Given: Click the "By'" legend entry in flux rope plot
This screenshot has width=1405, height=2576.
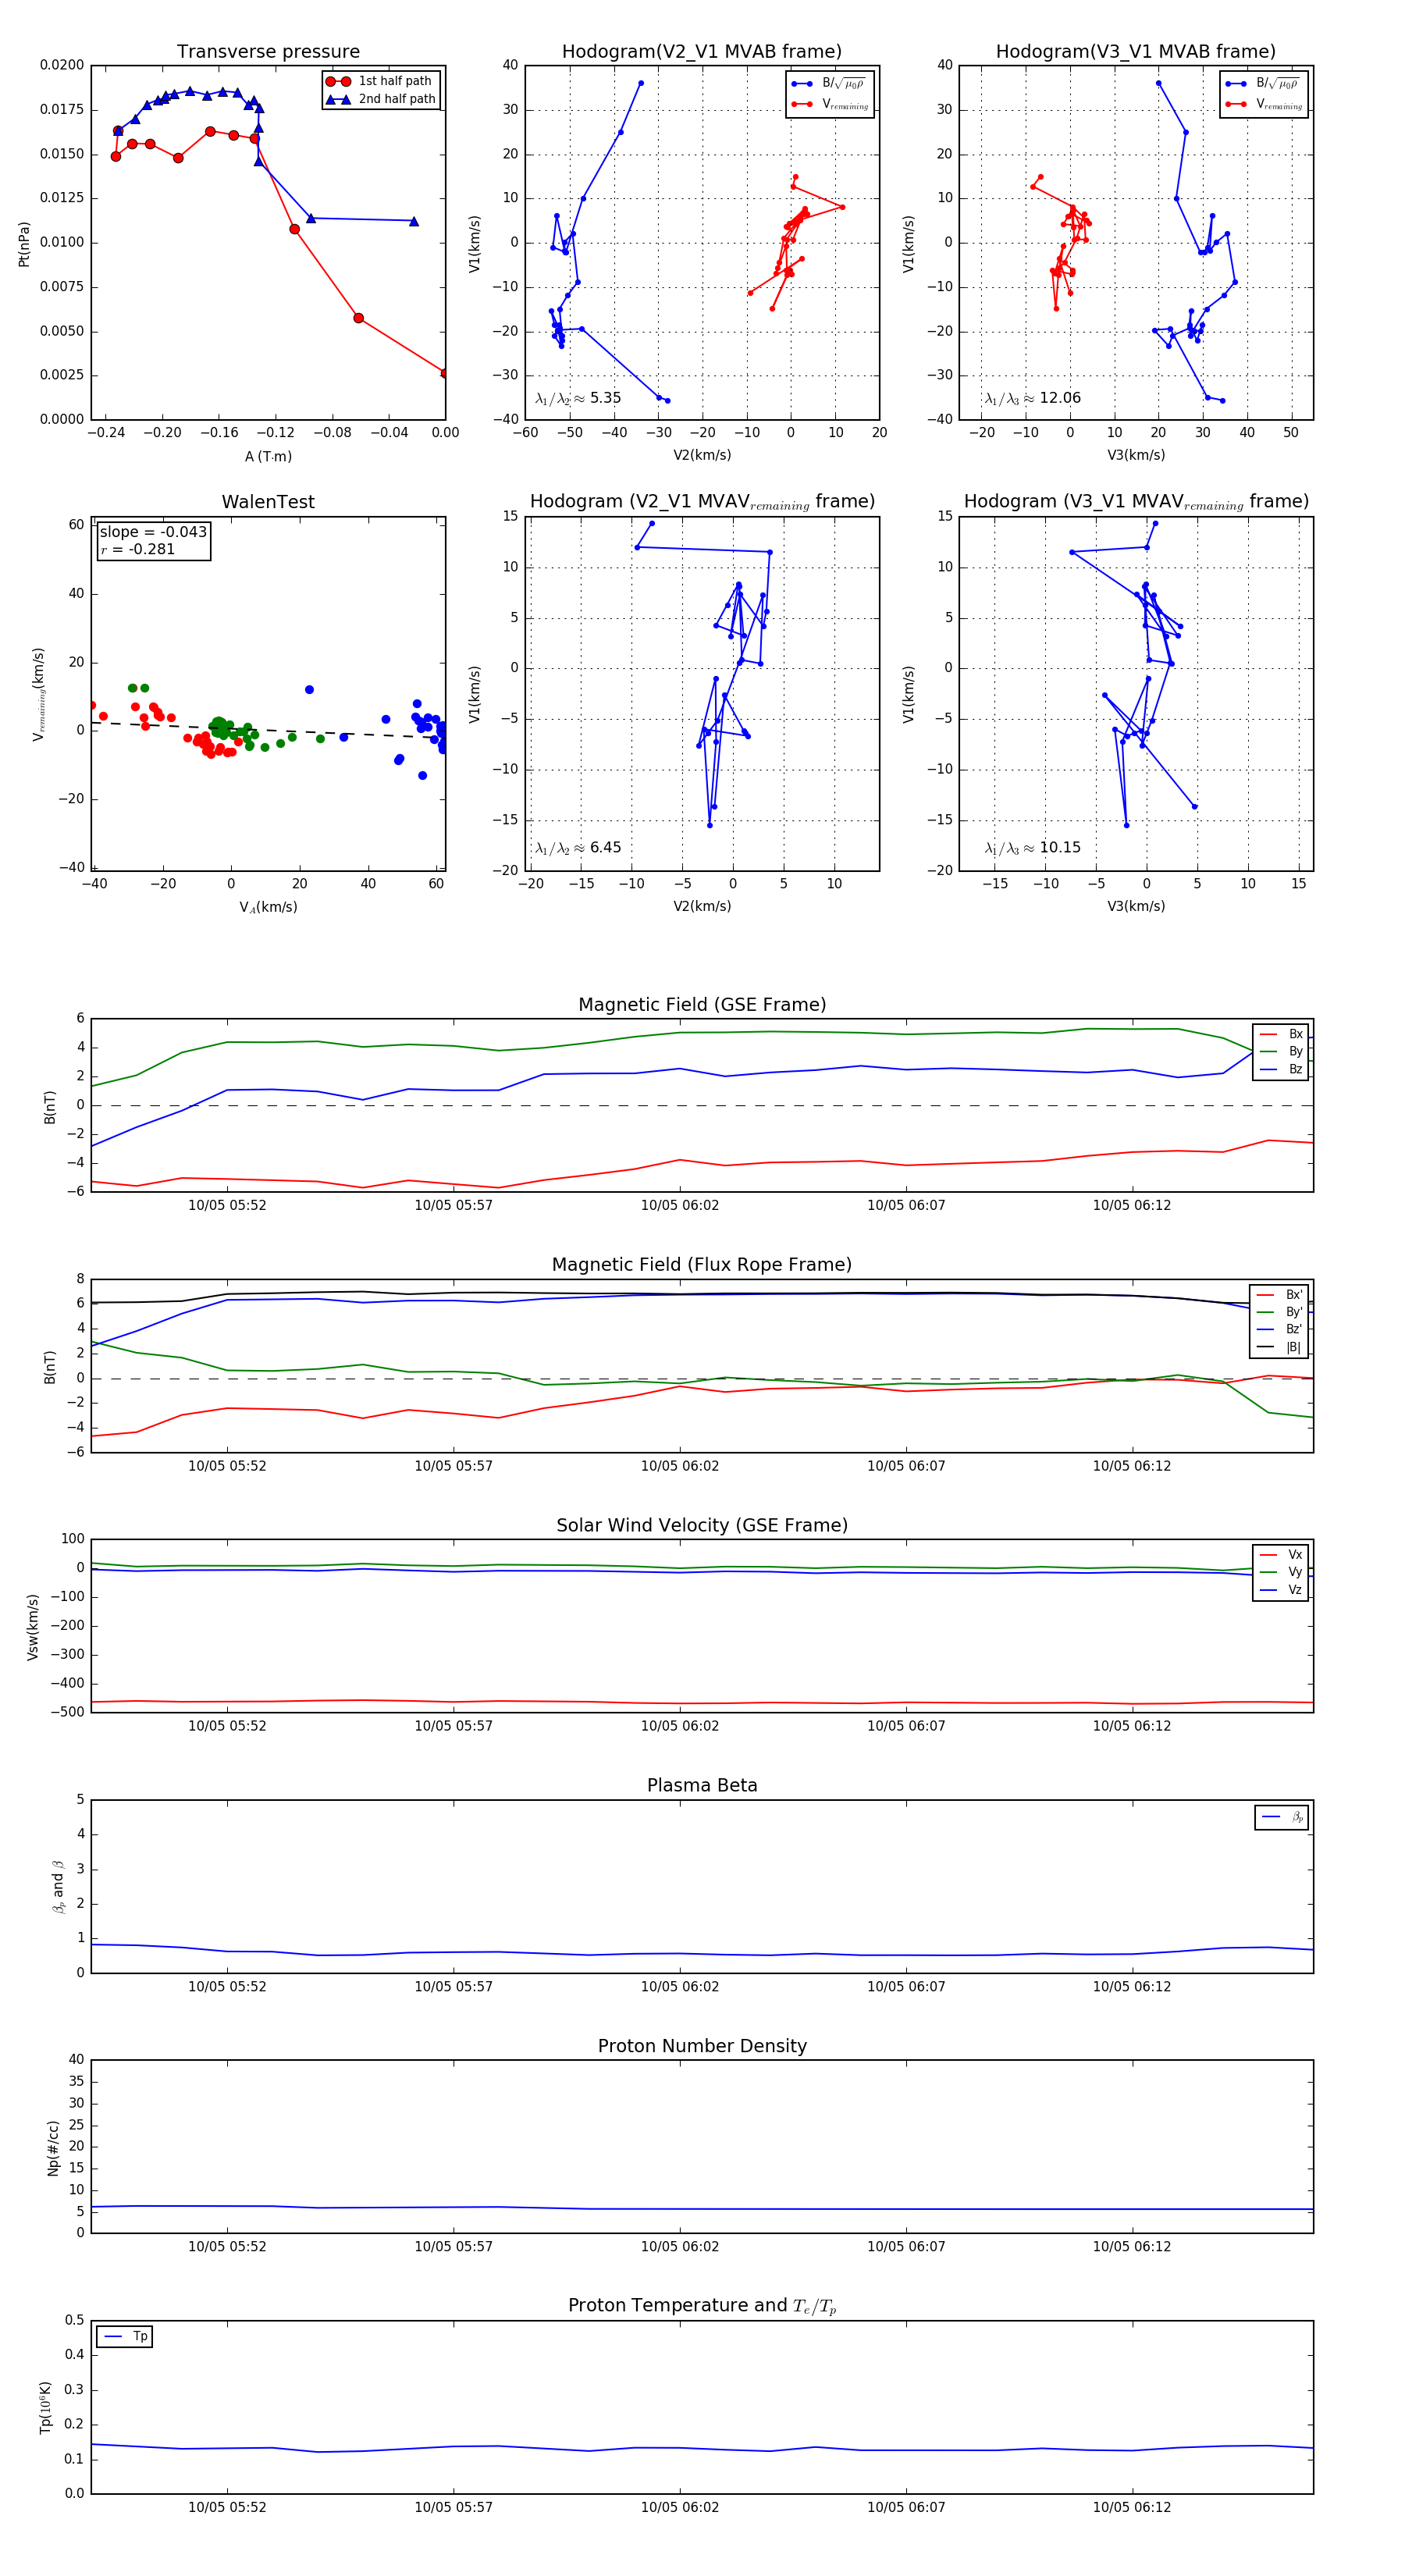Looking at the screenshot, I should [x=1280, y=1312].
